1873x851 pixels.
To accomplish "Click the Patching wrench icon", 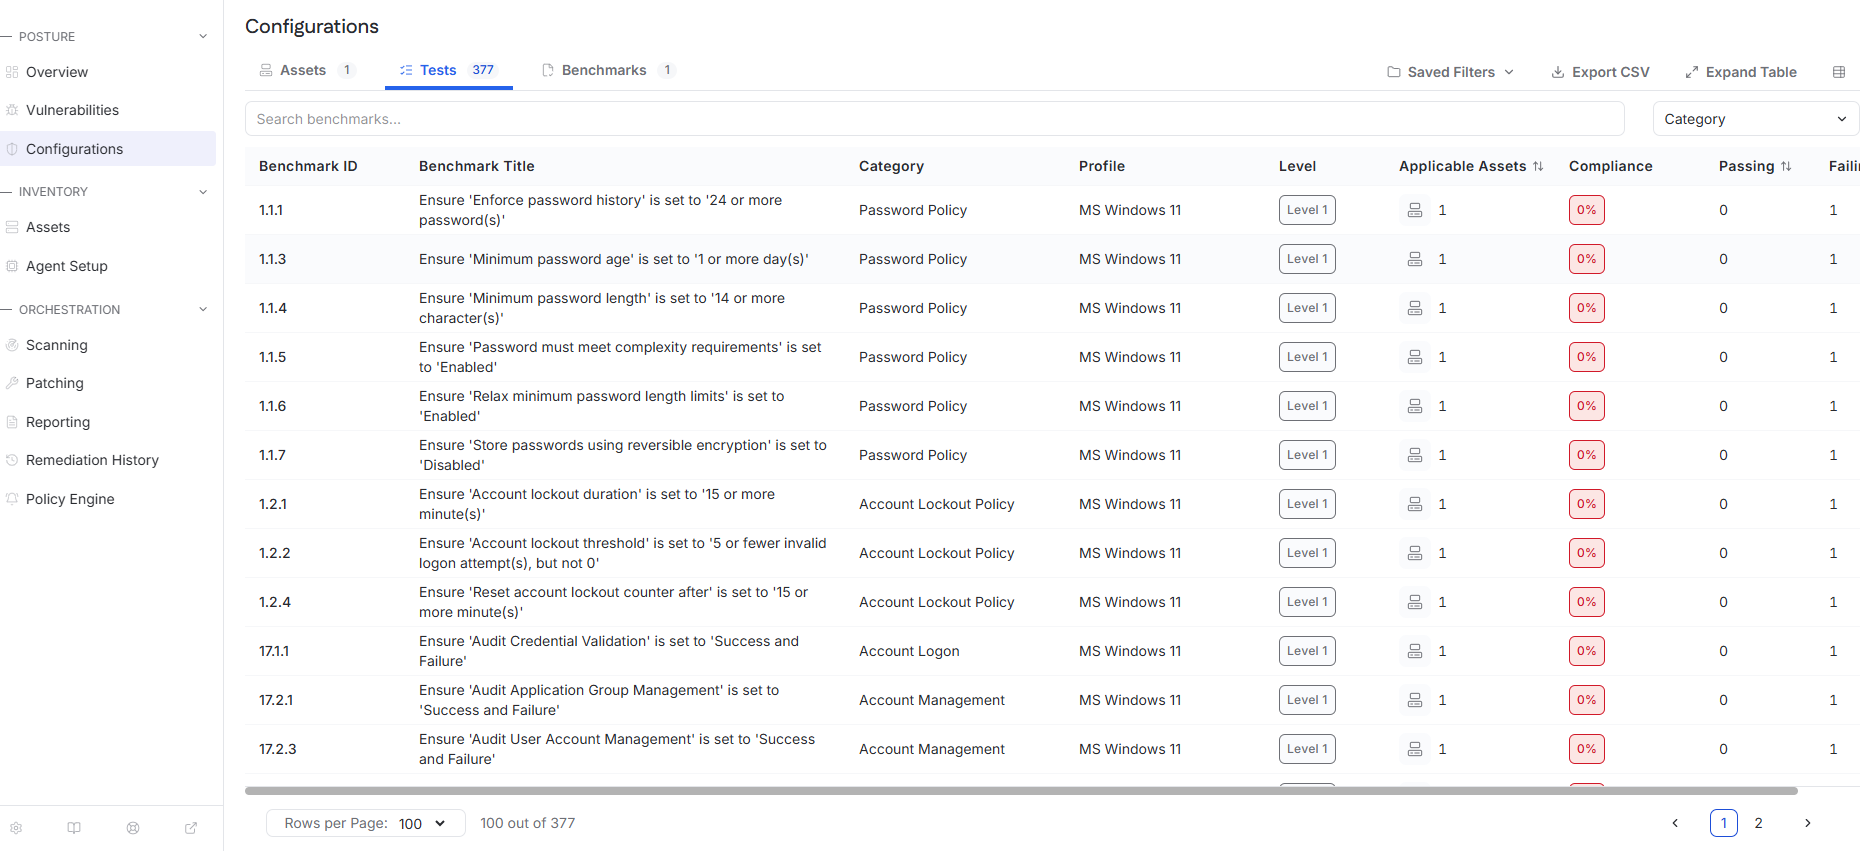I will click(x=12, y=383).
